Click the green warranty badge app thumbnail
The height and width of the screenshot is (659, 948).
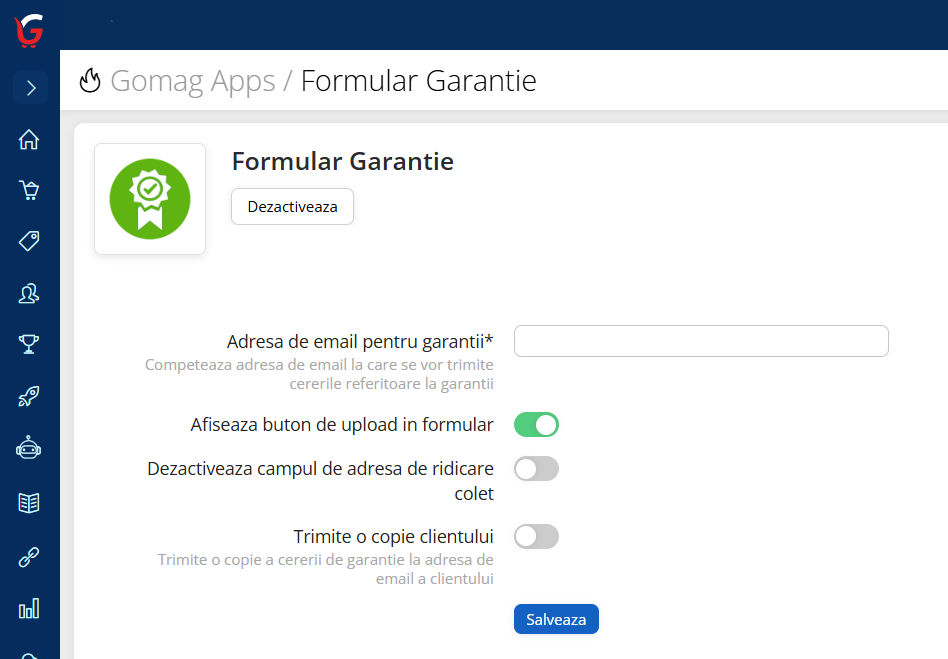[x=150, y=199]
